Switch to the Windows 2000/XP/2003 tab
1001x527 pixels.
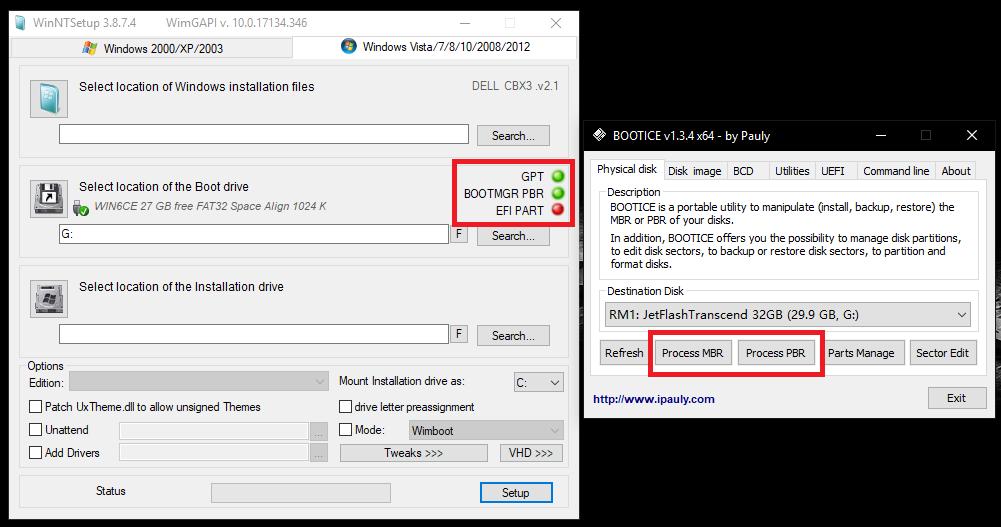coord(152,48)
